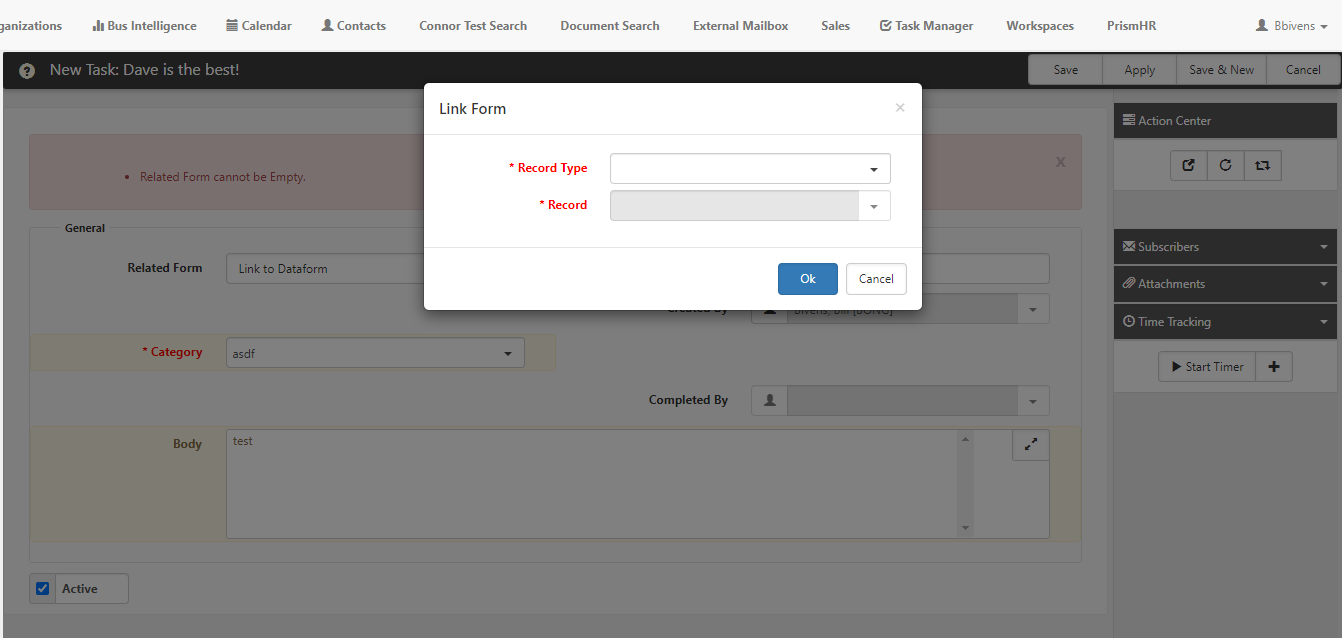Screen dimensions: 1342x638
Task: Toggle the Active checkbox
Action: [x=43, y=589]
